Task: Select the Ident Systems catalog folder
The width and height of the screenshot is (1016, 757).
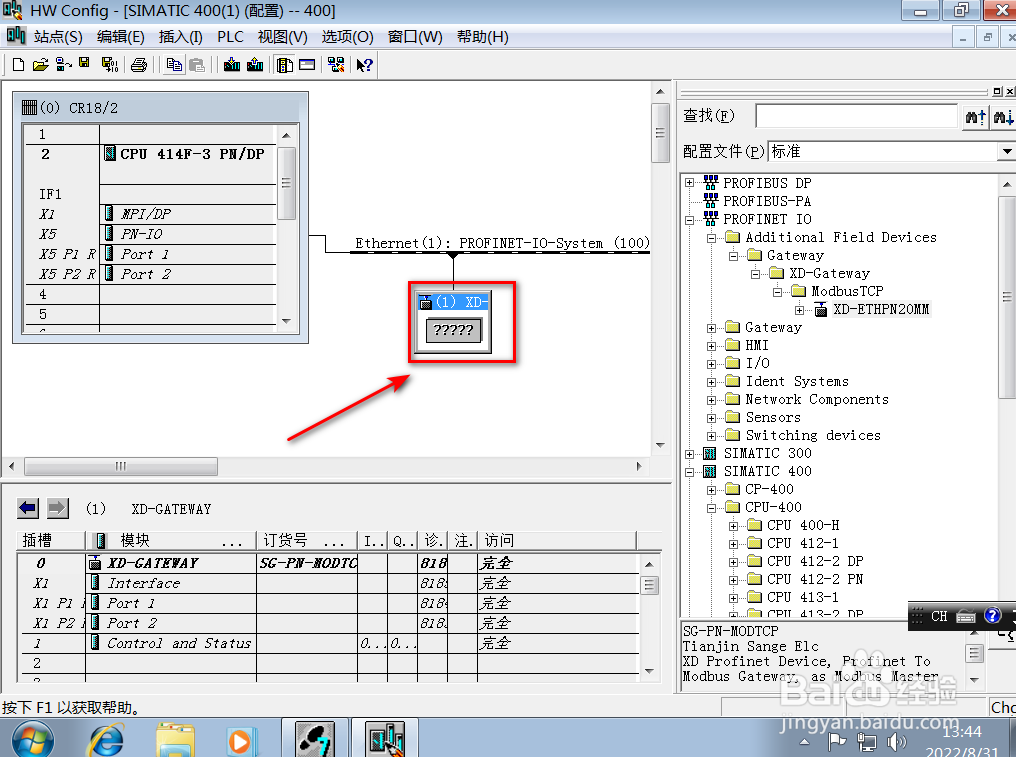Action: click(796, 382)
